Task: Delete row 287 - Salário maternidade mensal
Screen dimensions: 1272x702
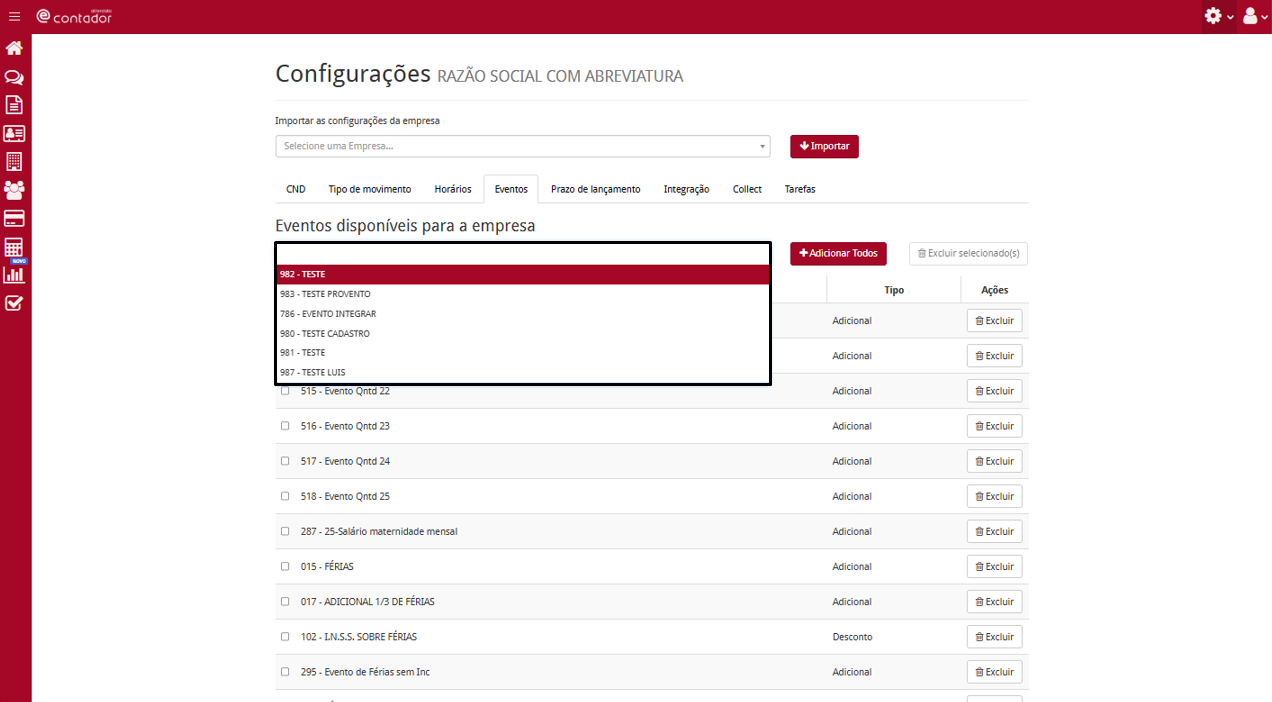Action: click(x=994, y=531)
